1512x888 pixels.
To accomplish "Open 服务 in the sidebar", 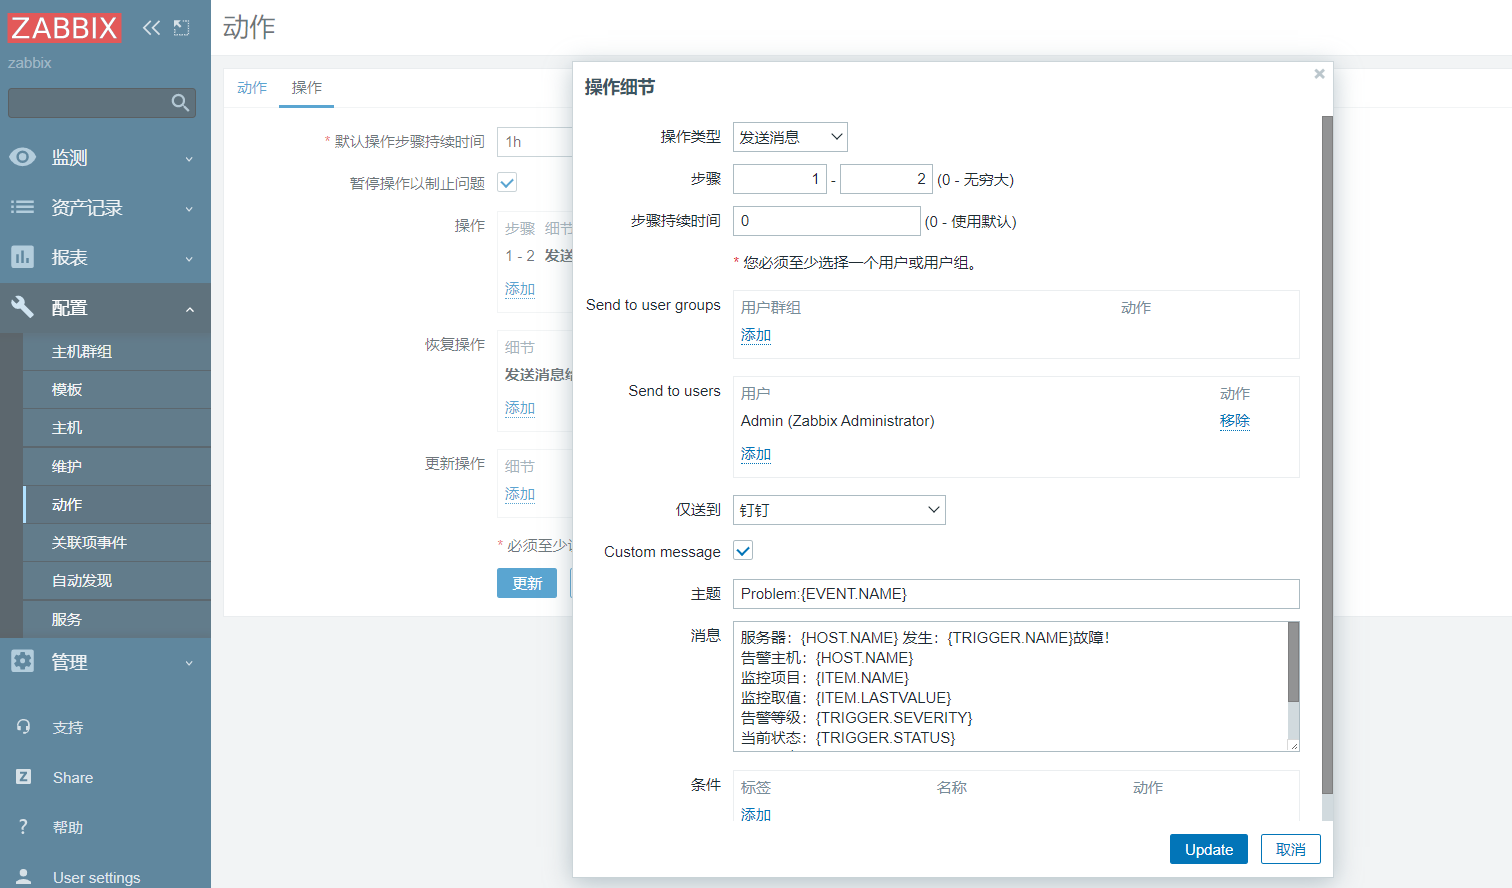I will [x=116, y=620].
